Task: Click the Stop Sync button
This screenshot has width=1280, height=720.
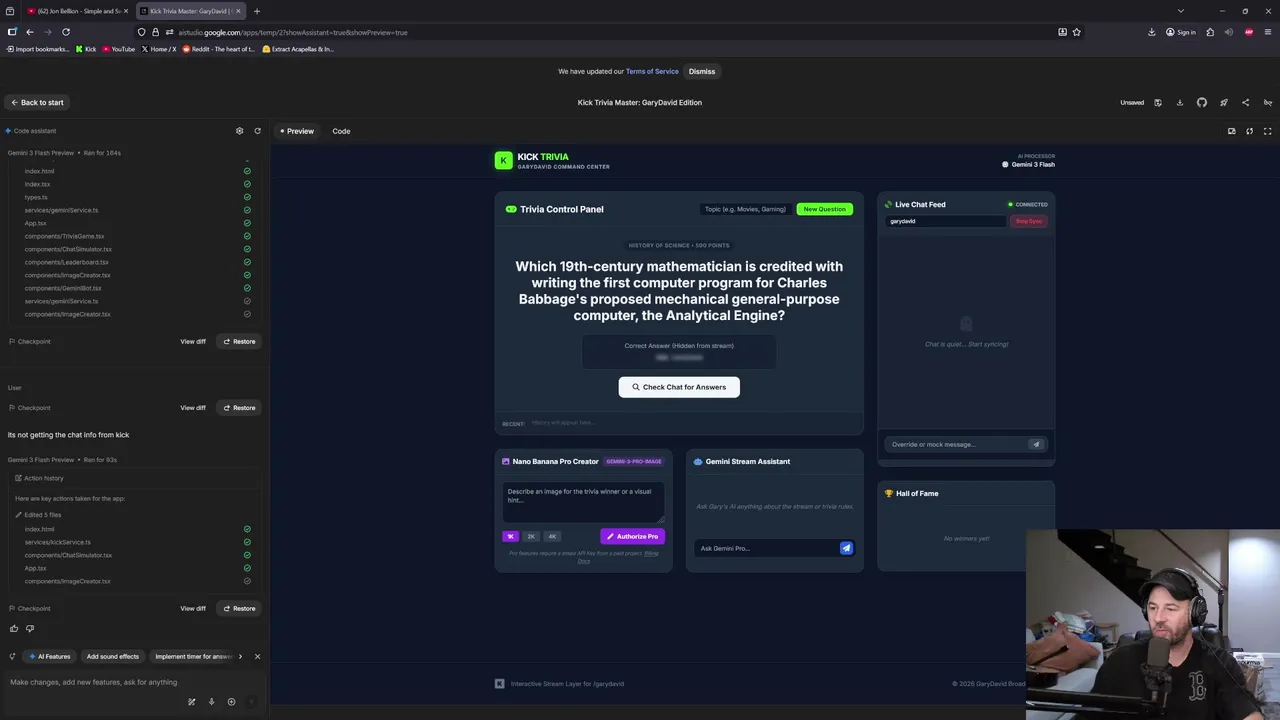Action: click(x=1028, y=221)
